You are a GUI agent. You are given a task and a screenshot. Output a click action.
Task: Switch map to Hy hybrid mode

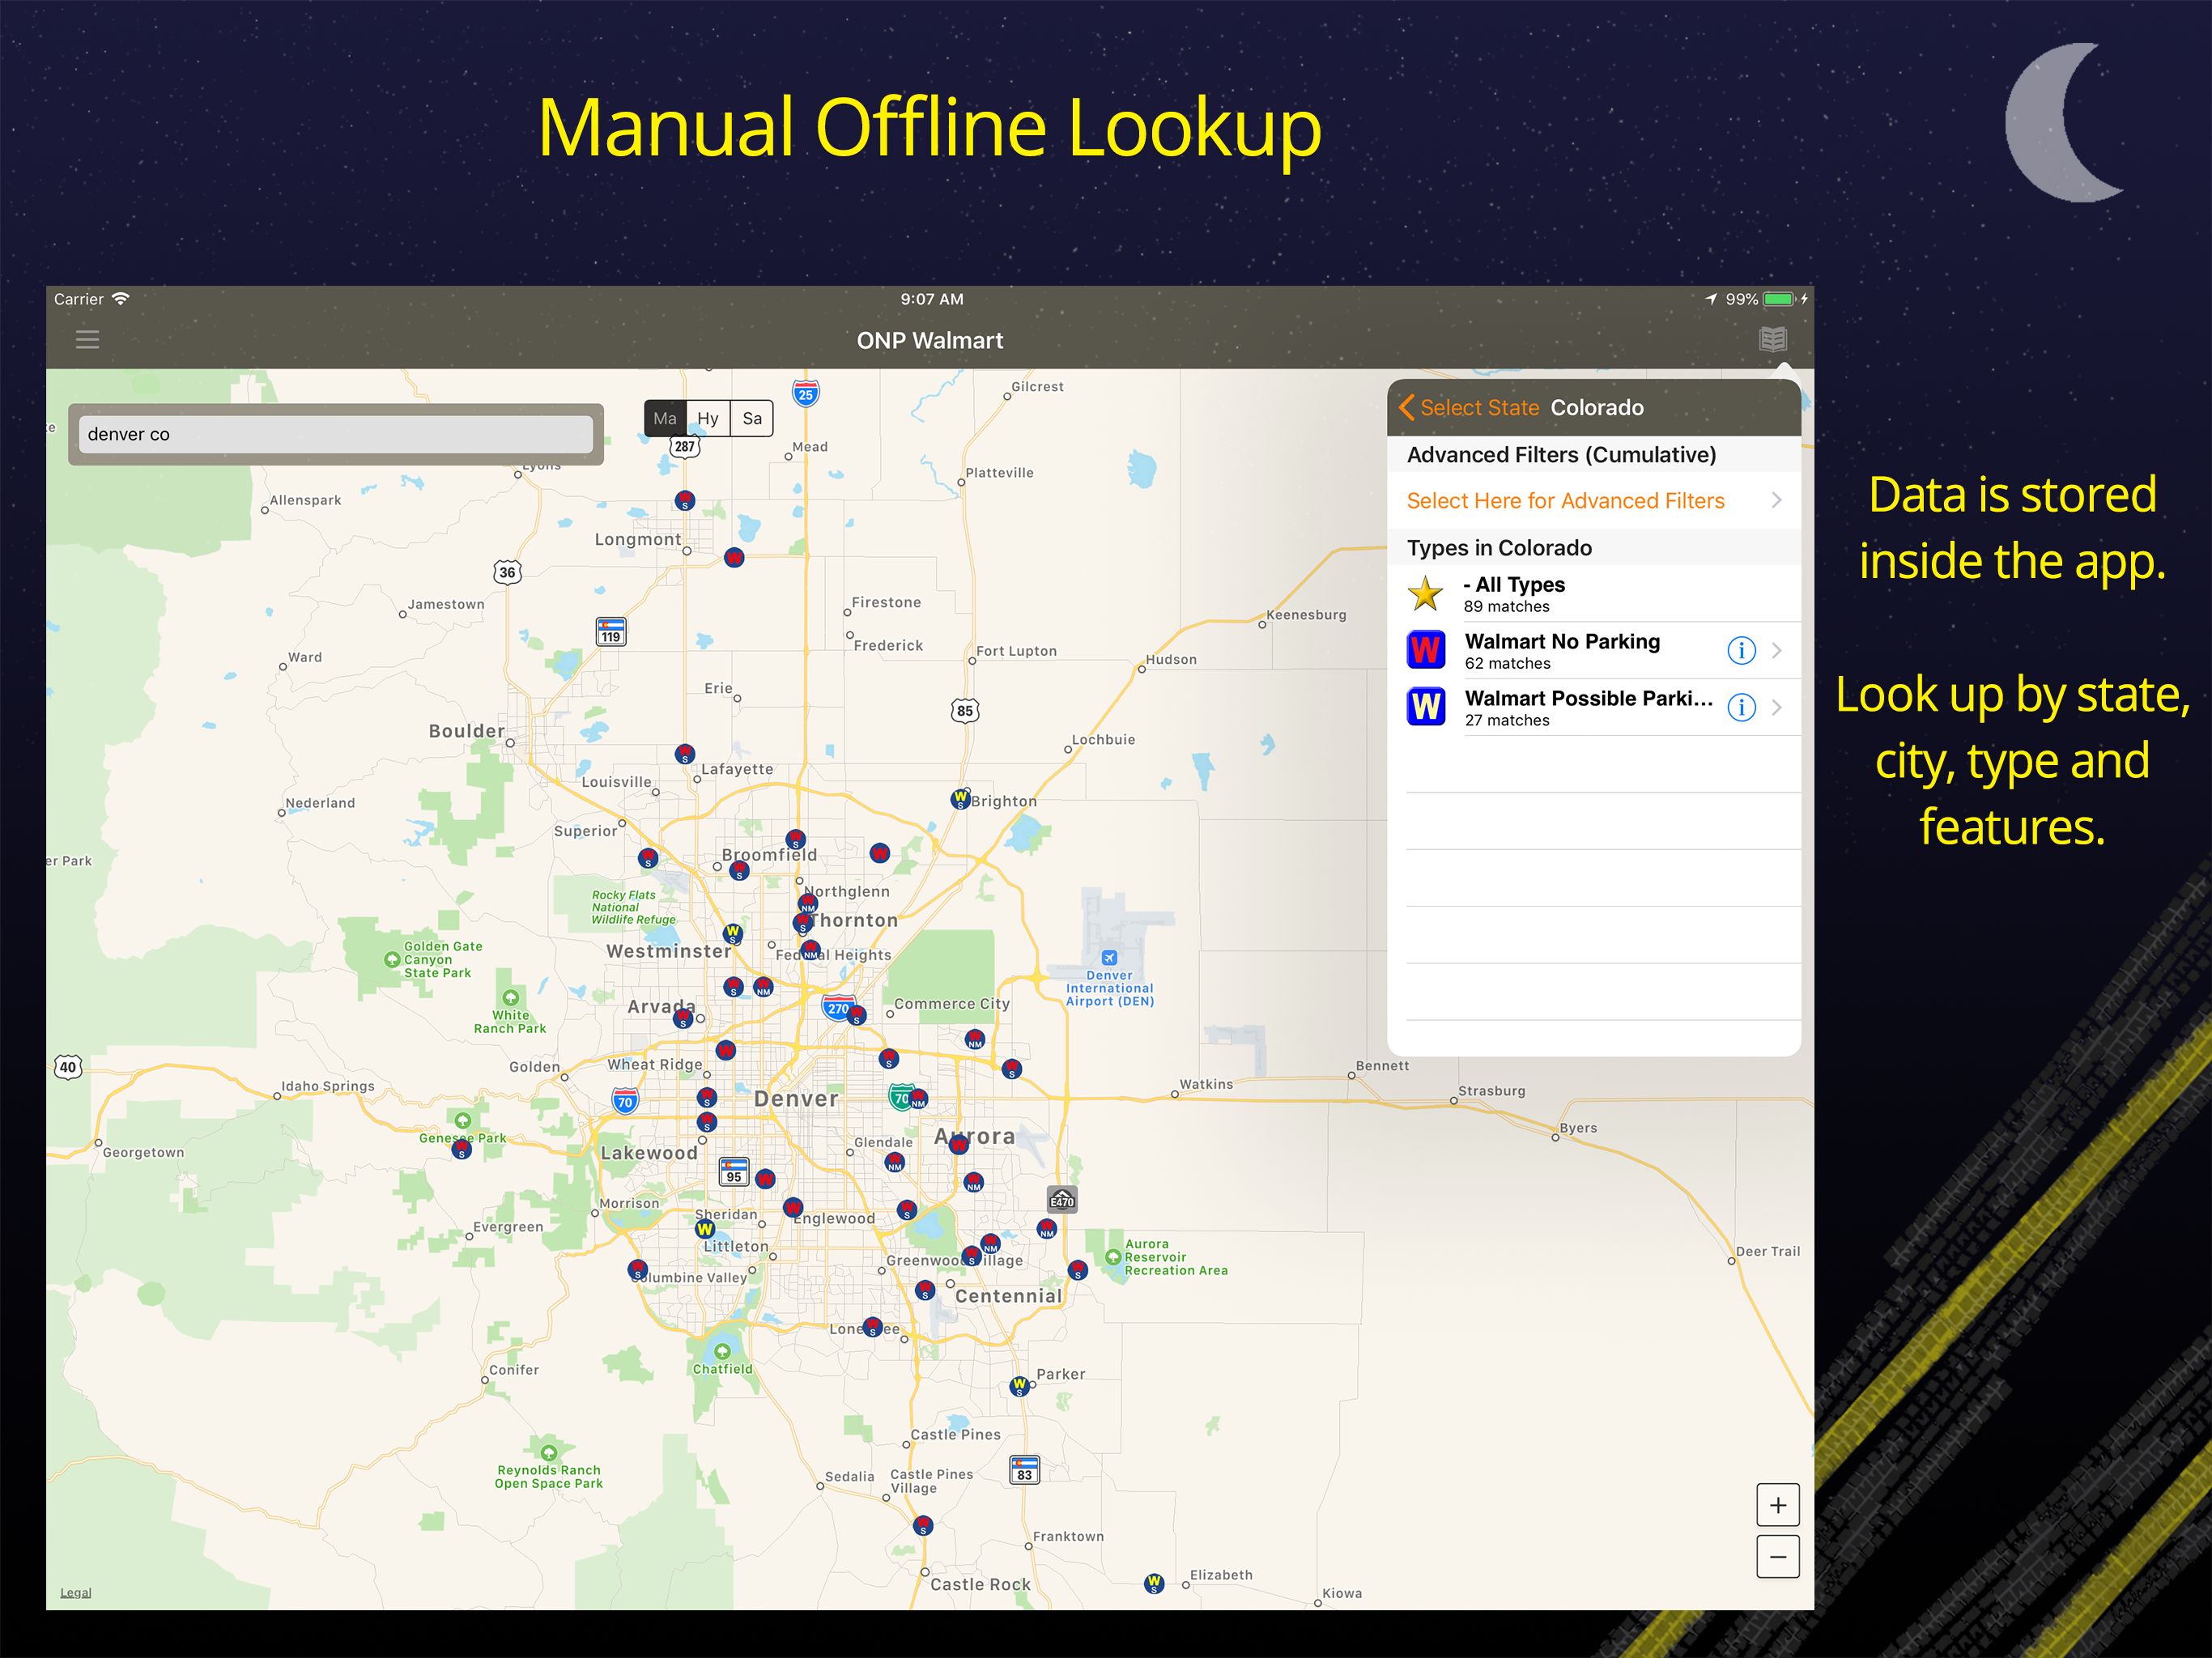[708, 419]
